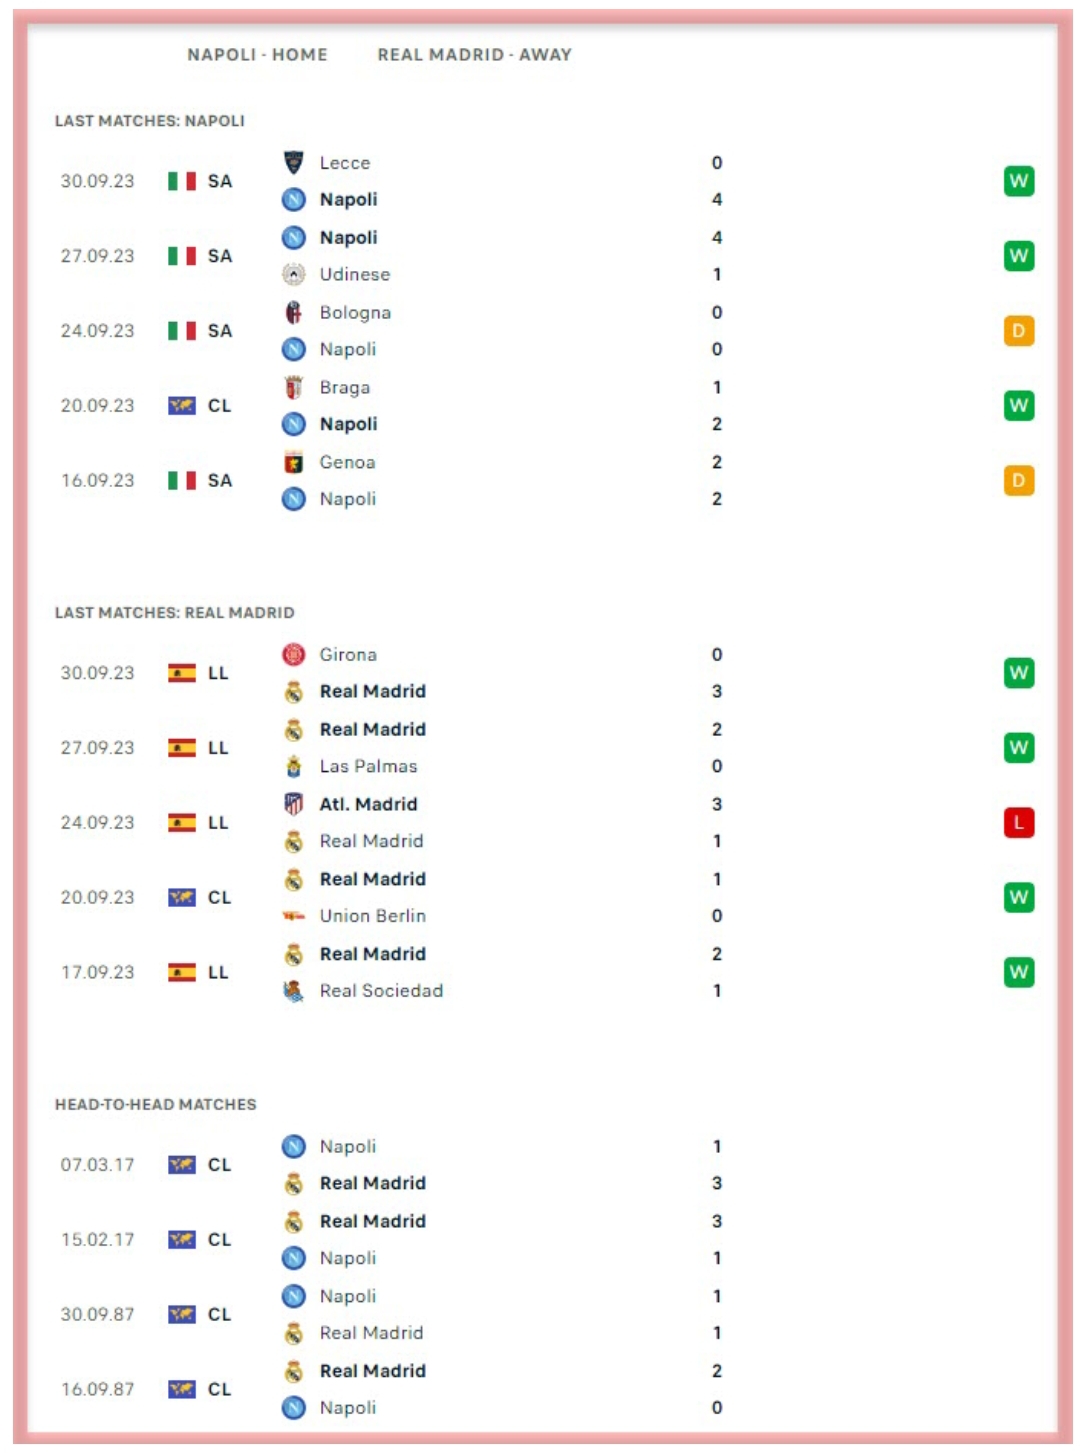Click the Atl. Madrid crest icon
This screenshot has width=1080, height=1453.
[293, 804]
